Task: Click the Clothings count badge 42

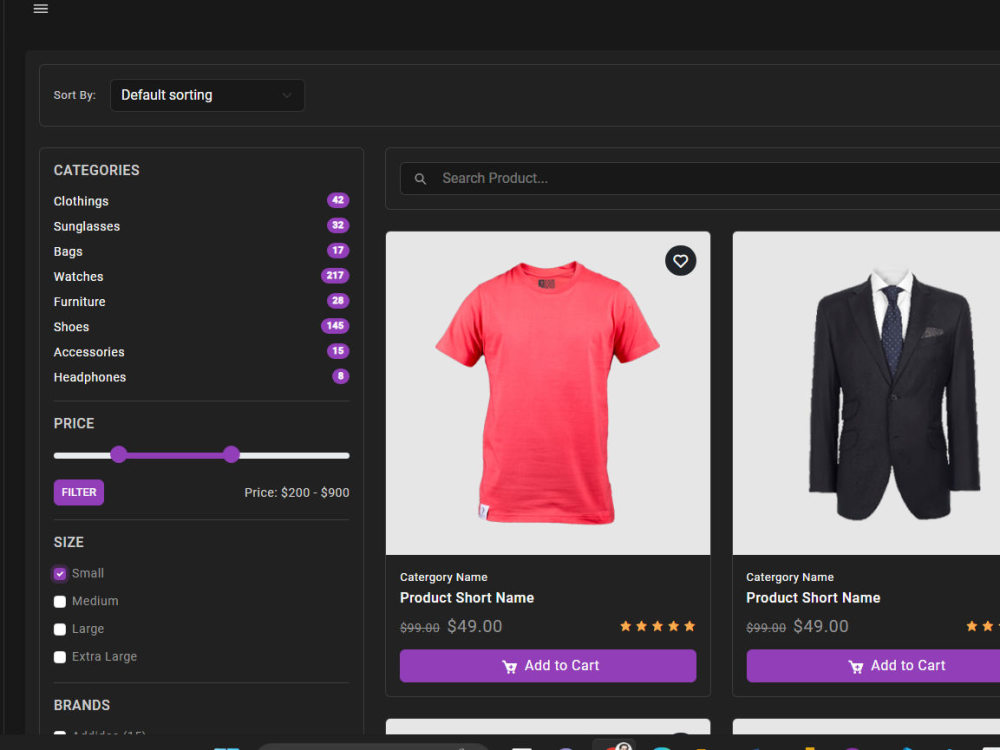Action: 338,200
